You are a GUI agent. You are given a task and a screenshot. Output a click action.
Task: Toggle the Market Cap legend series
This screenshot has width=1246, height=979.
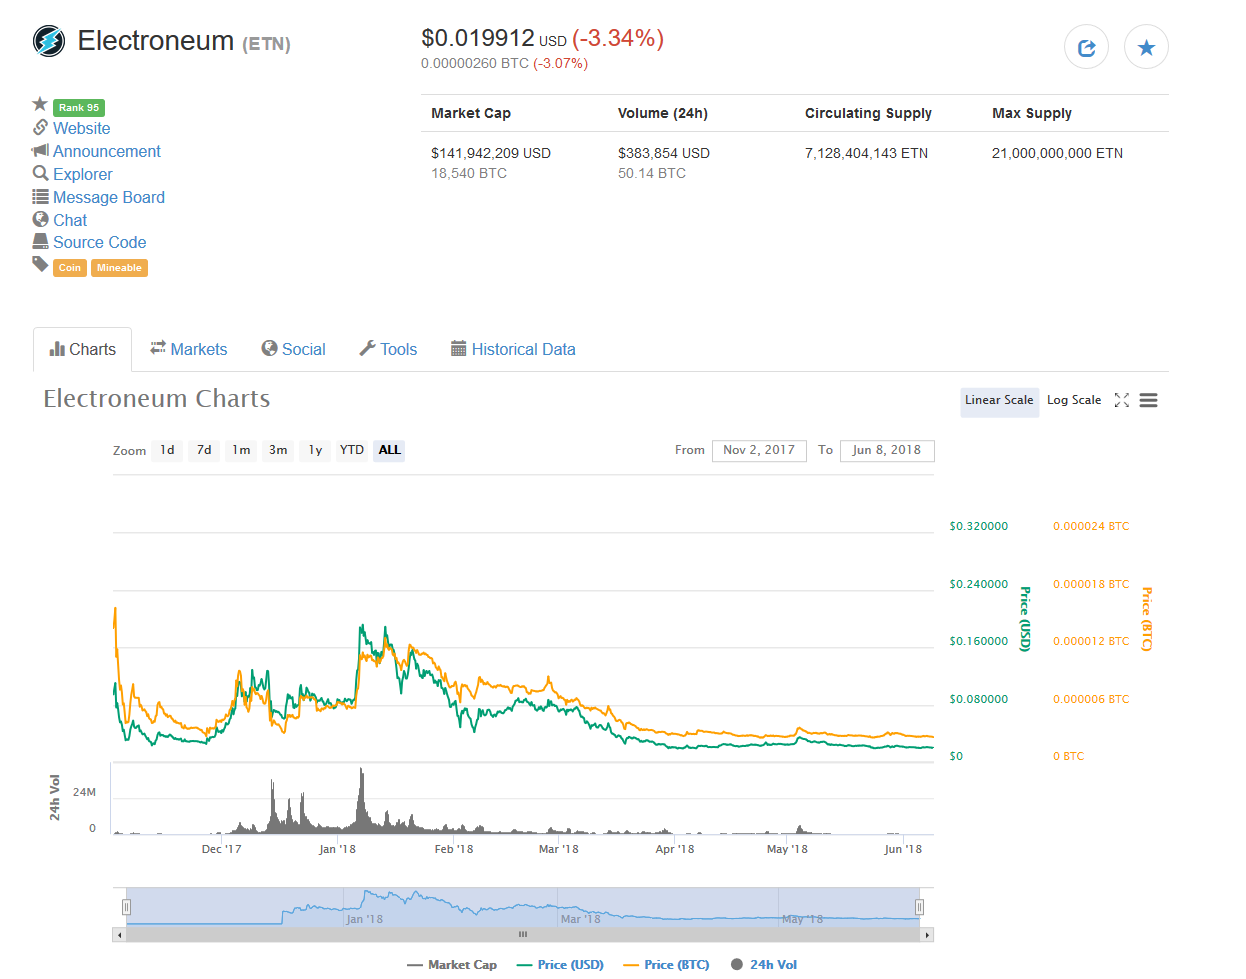(452, 965)
